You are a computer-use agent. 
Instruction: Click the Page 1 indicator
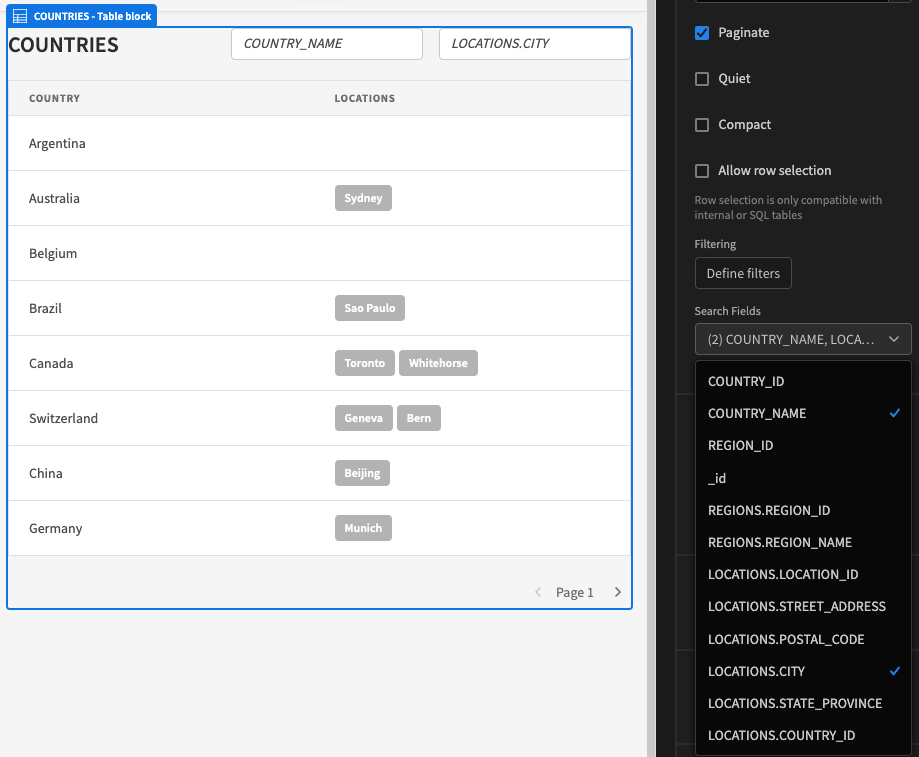[574, 592]
